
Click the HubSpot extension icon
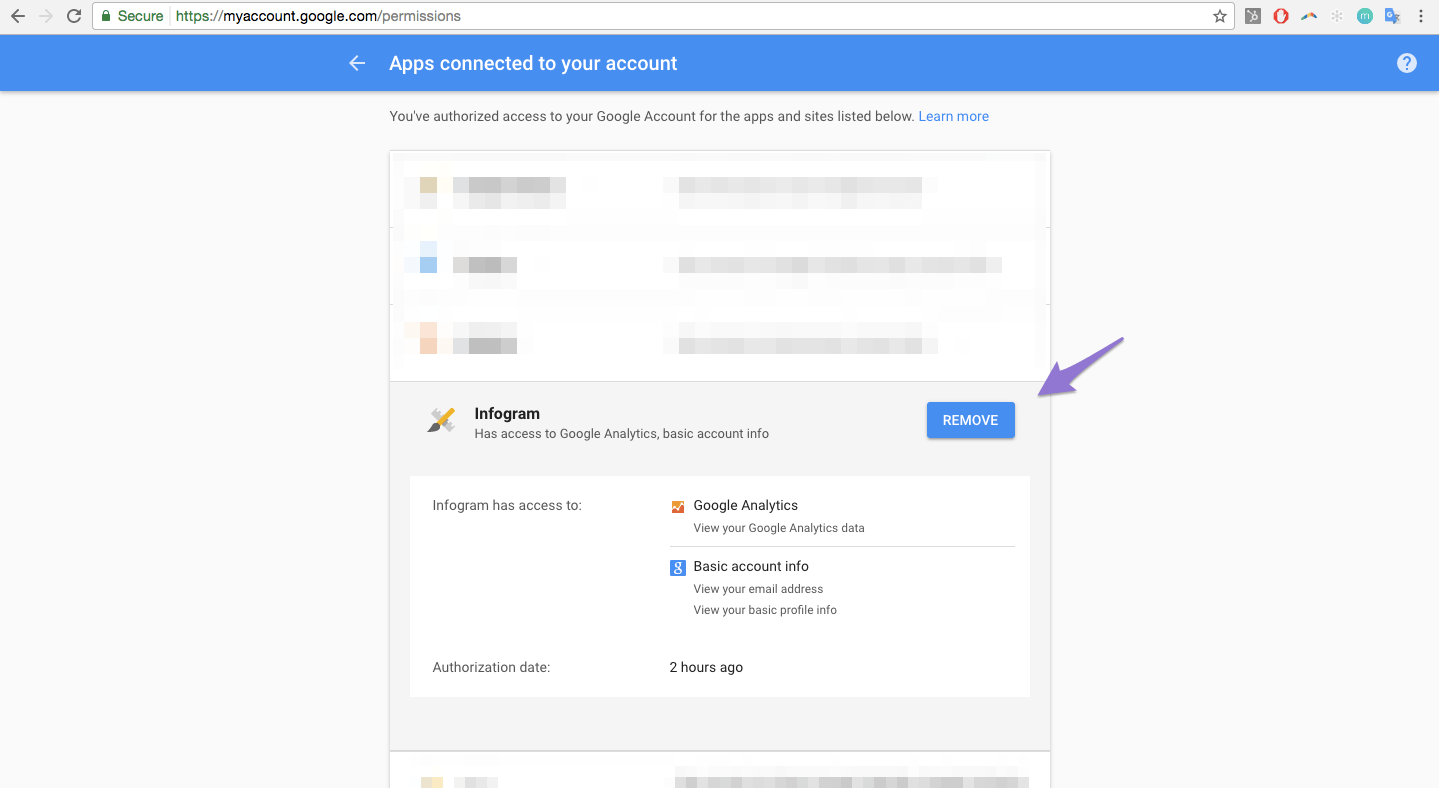point(1253,16)
